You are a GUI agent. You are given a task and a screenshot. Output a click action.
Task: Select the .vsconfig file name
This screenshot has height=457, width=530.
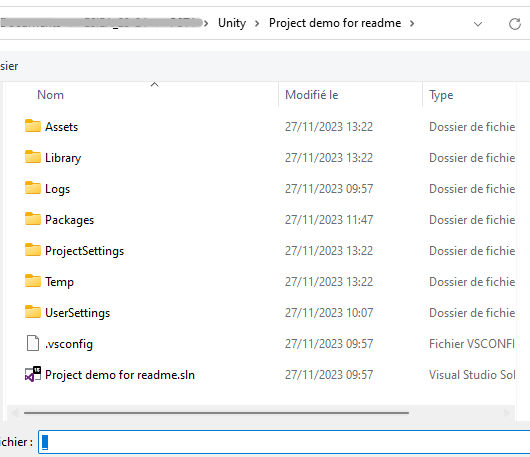69,344
